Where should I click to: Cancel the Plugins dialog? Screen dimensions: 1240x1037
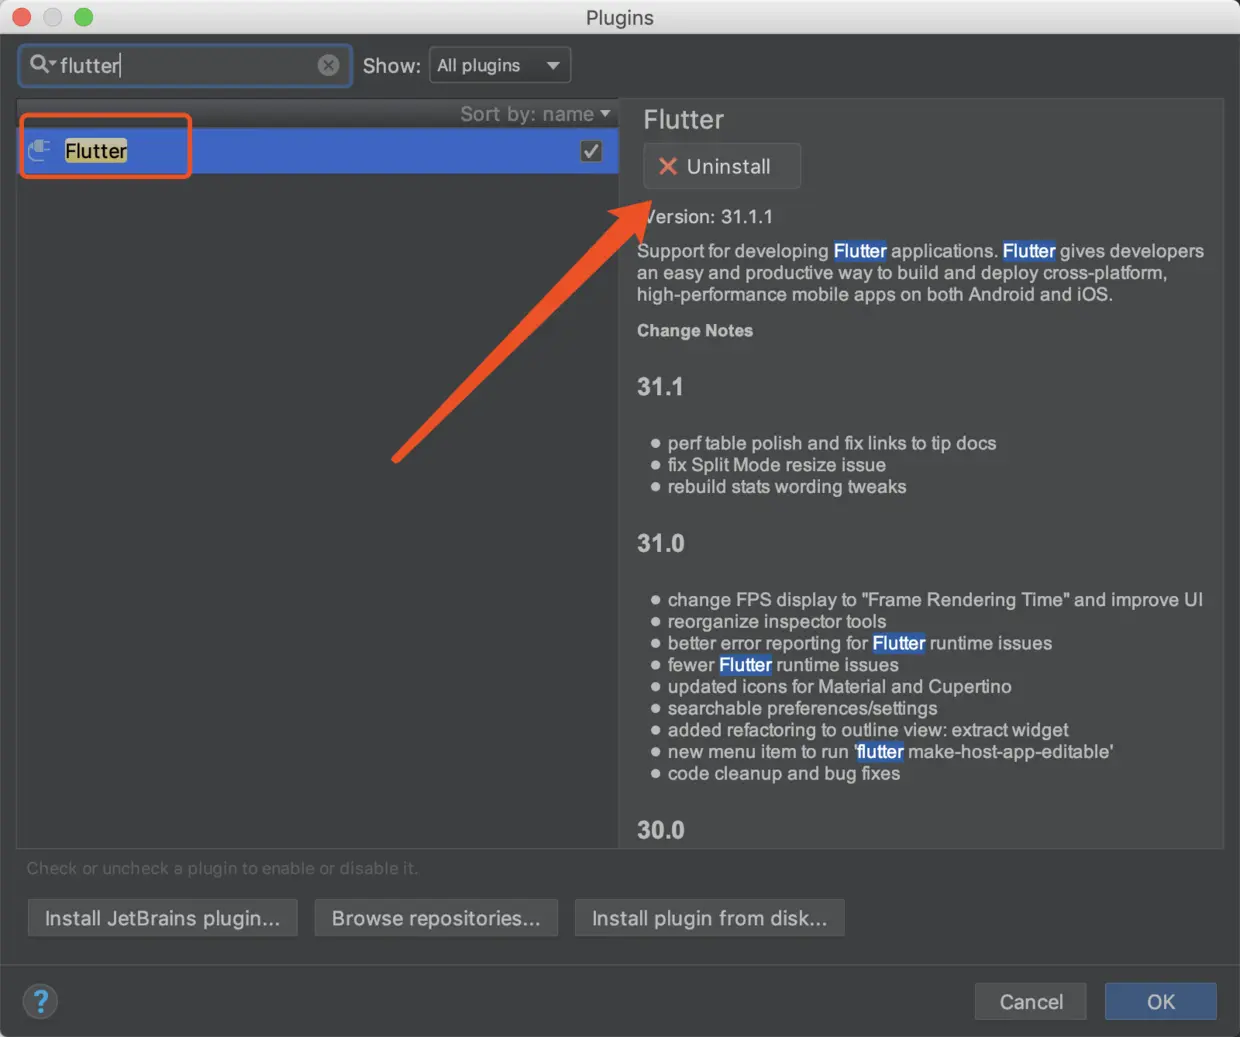pos(1031,1001)
